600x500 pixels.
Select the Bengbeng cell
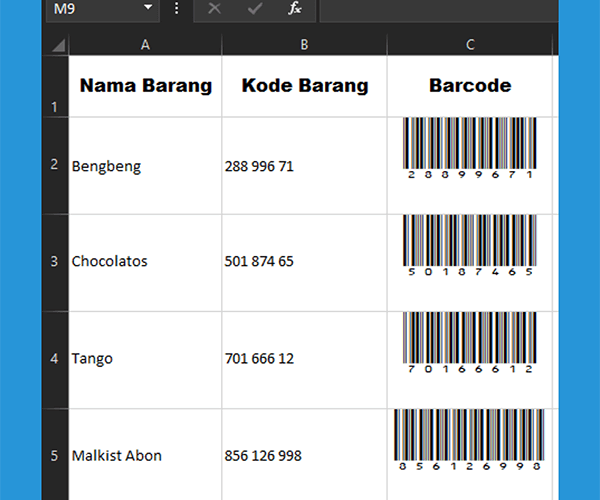(x=145, y=165)
